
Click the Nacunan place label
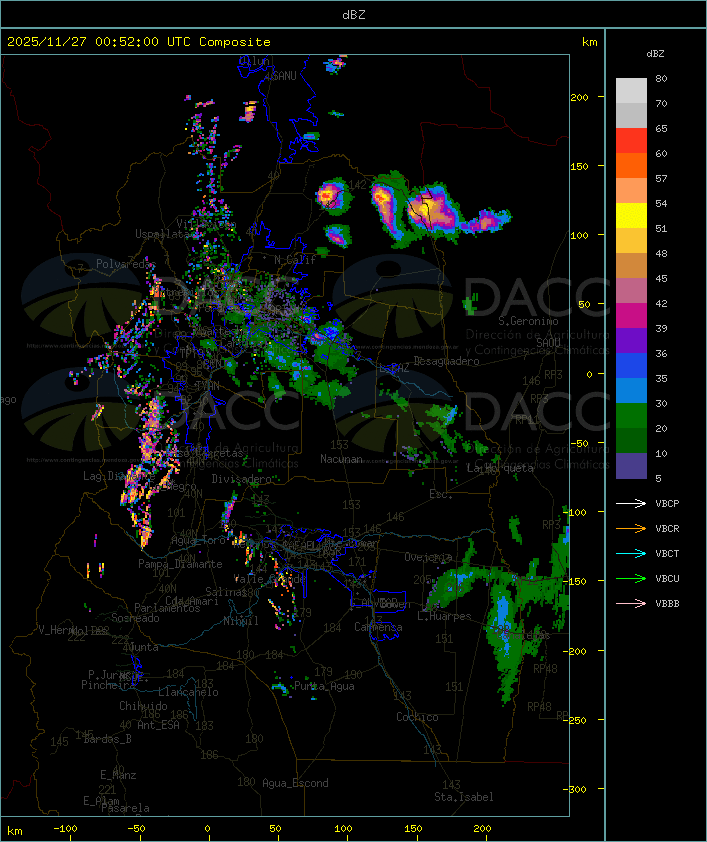click(341, 459)
